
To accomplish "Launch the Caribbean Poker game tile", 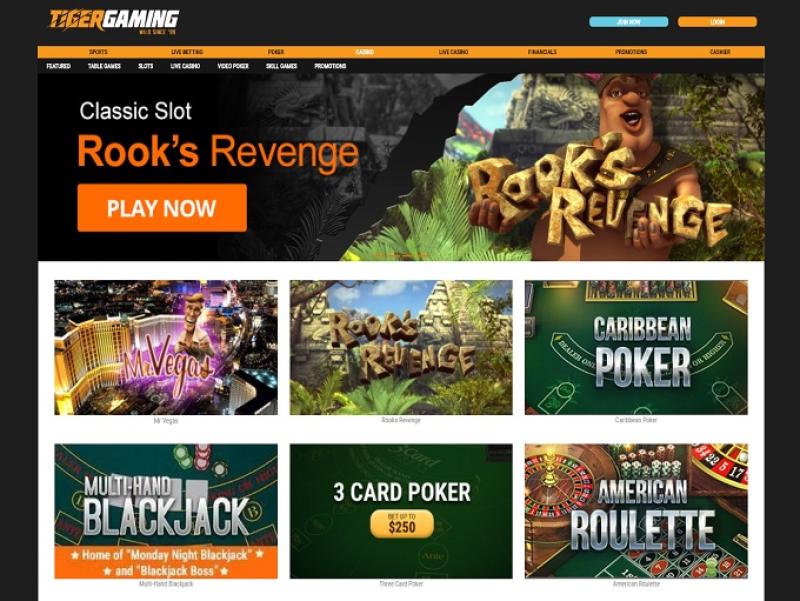I will [x=636, y=347].
